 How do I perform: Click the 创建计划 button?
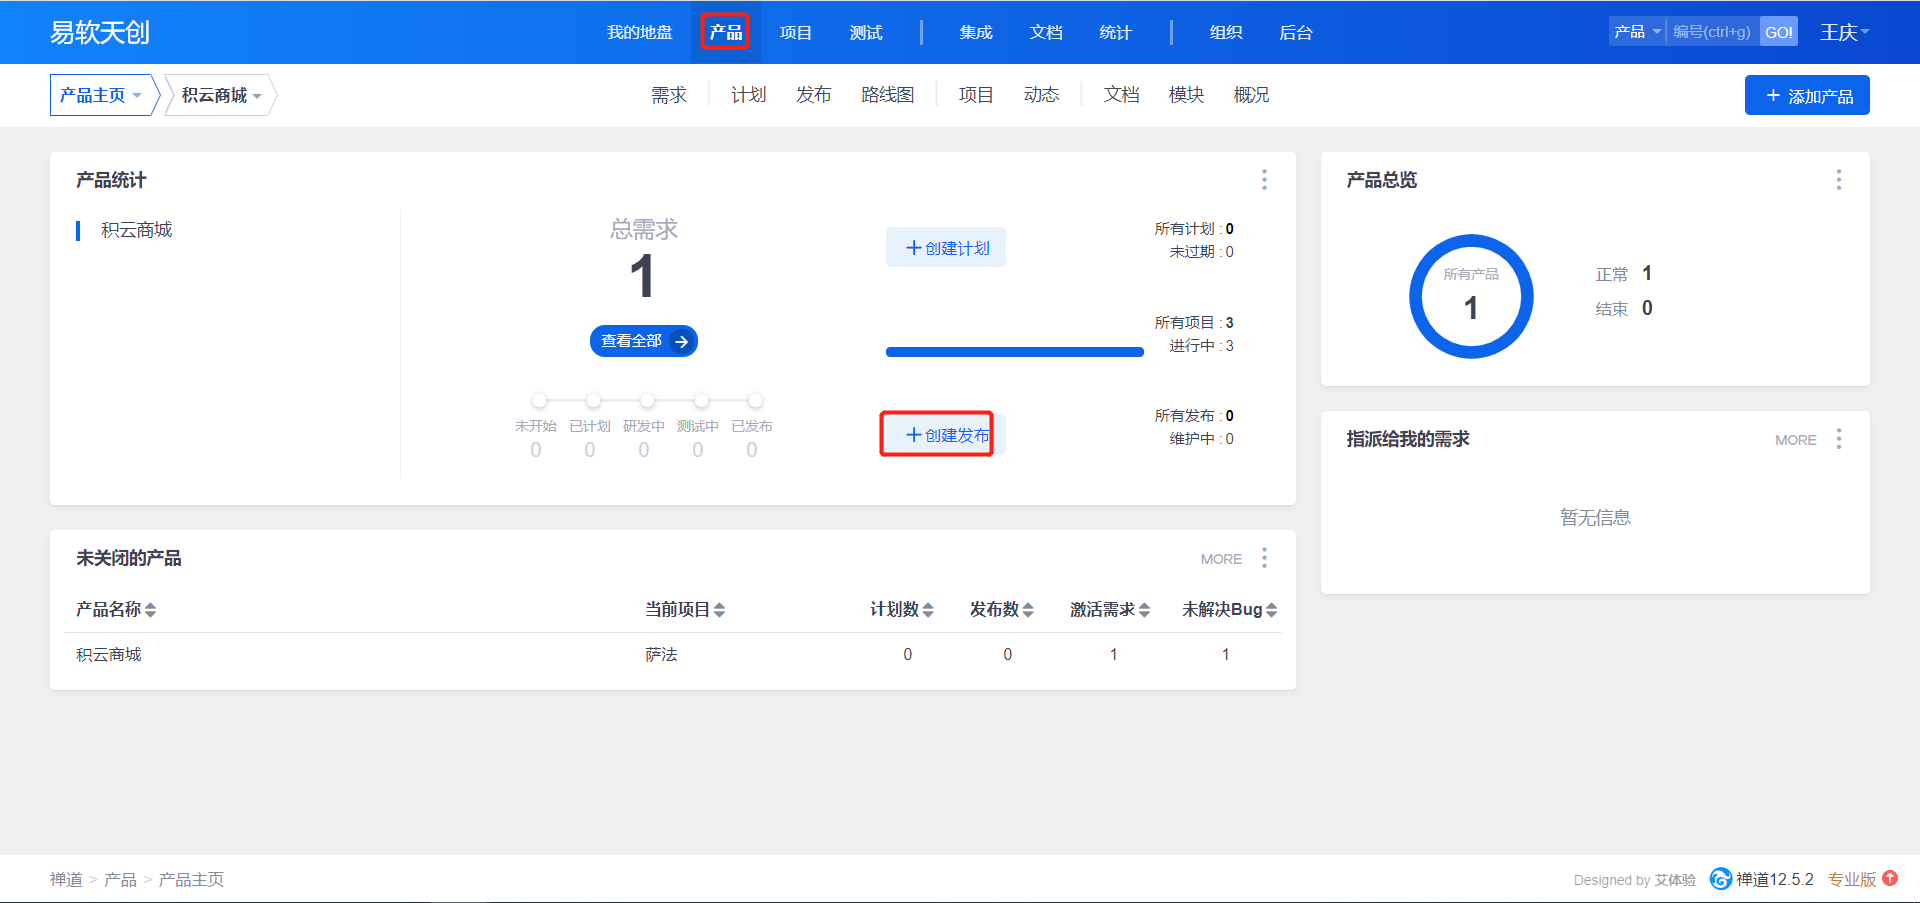pos(944,247)
